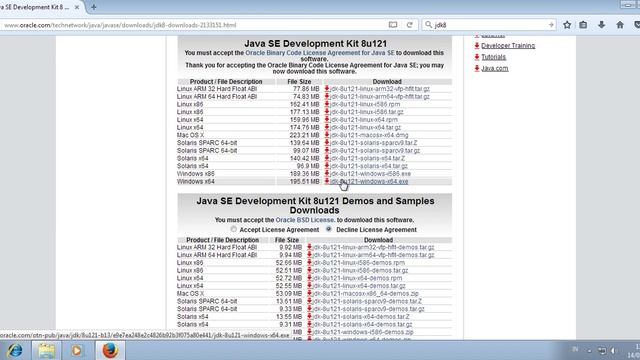
Task: Download jdk-8u121-linux-x64.tar.gz
Action: 365,127
